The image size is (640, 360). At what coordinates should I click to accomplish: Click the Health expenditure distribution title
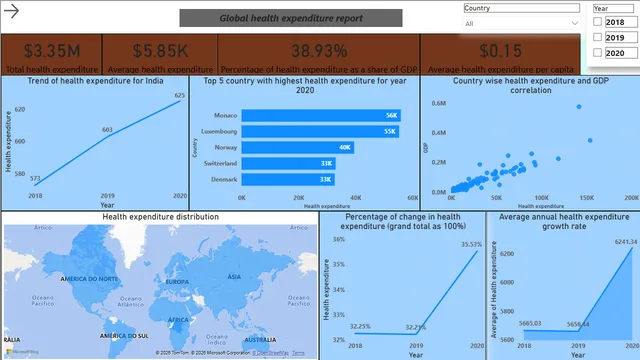point(160,217)
